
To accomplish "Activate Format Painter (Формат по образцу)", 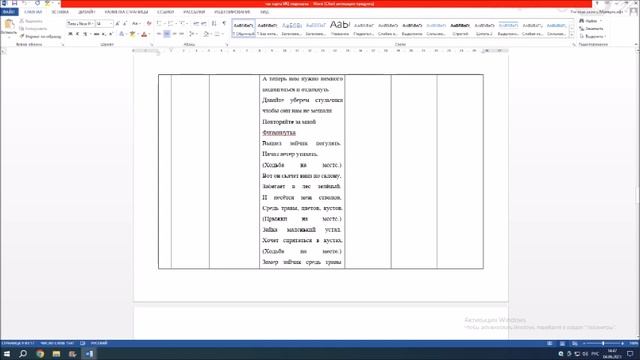I will pyautogui.click(x=40, y=36).
